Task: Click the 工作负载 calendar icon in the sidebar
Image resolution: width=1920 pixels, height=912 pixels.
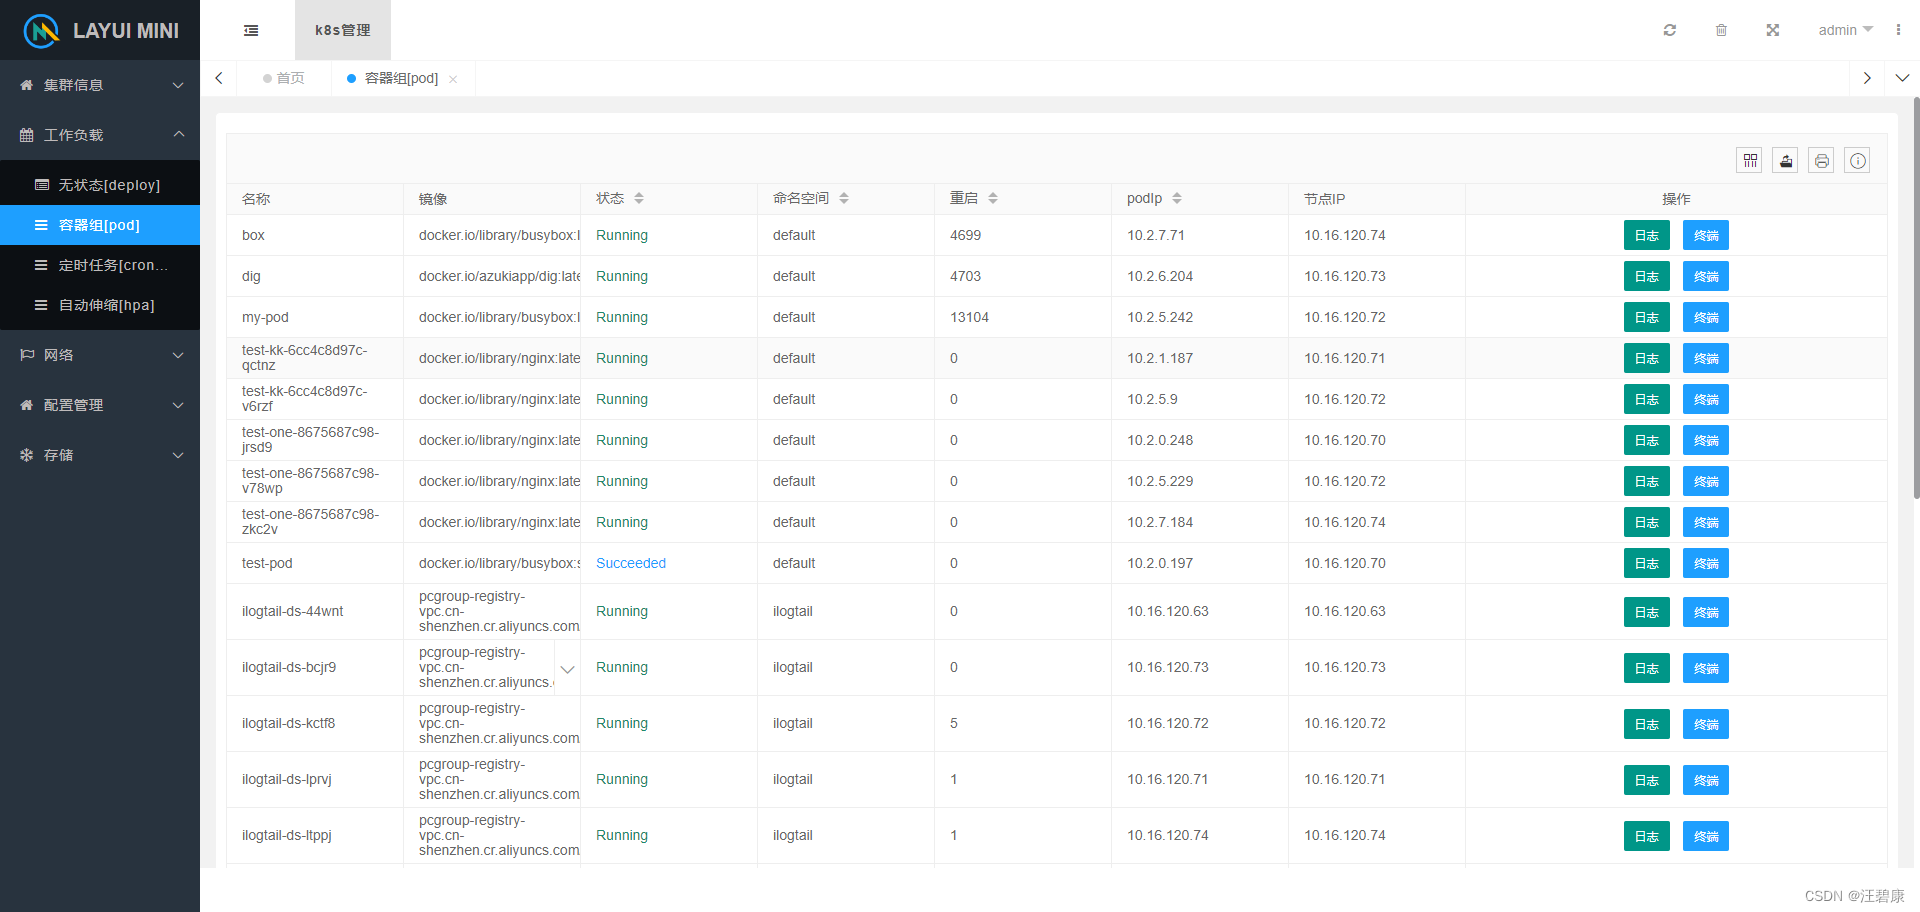Action: click(27, 135)
